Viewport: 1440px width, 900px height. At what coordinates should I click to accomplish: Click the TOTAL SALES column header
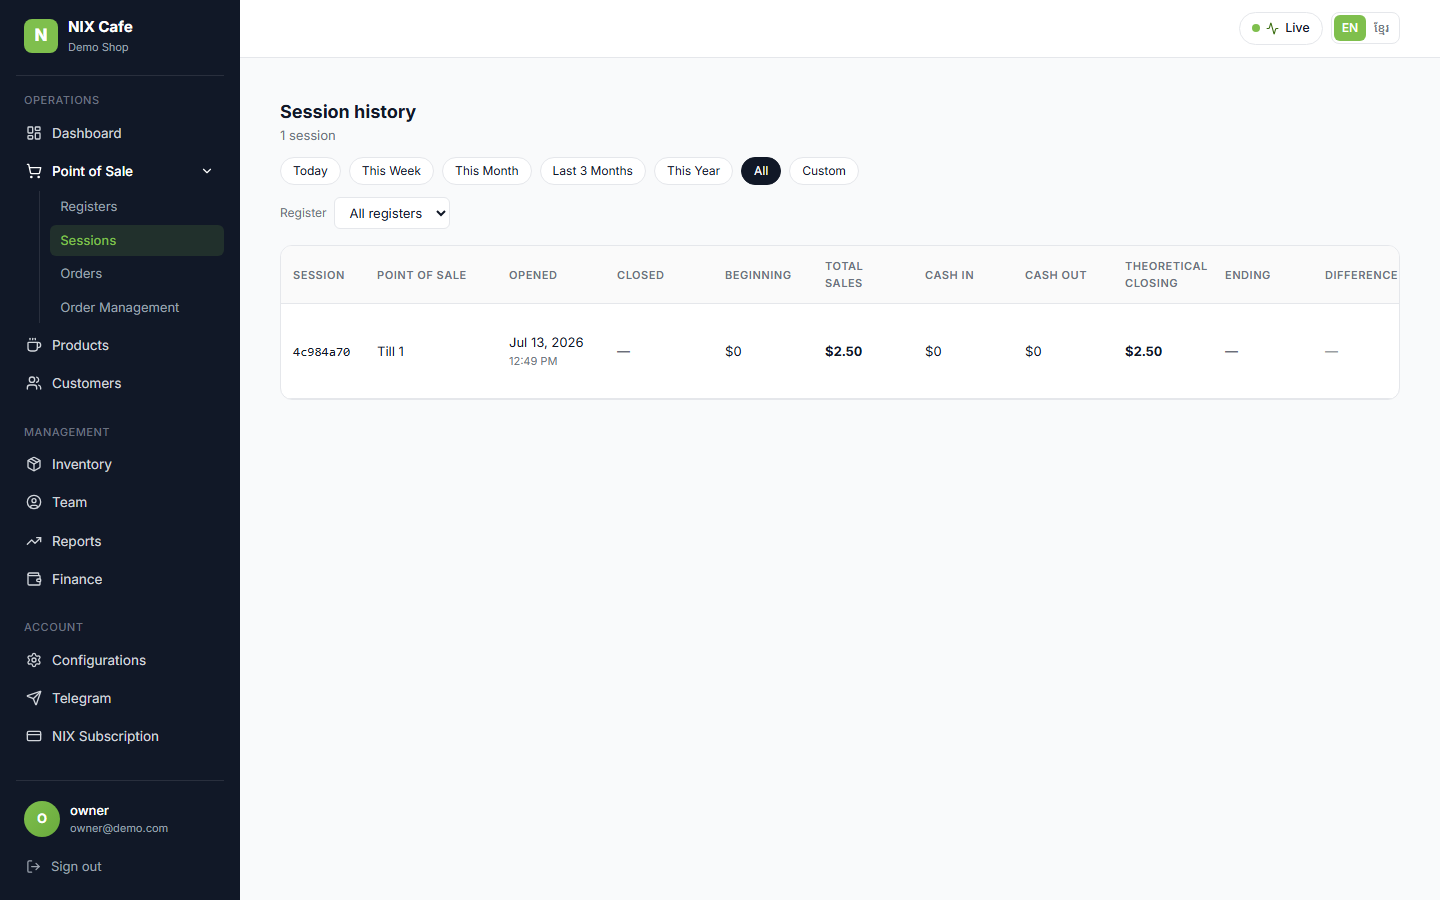pos(844,274)
